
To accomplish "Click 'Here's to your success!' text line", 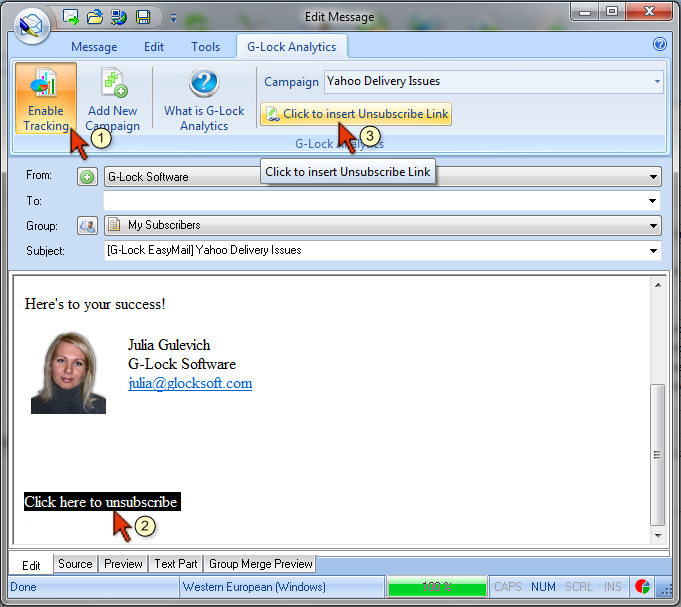I will pos(95,304).
